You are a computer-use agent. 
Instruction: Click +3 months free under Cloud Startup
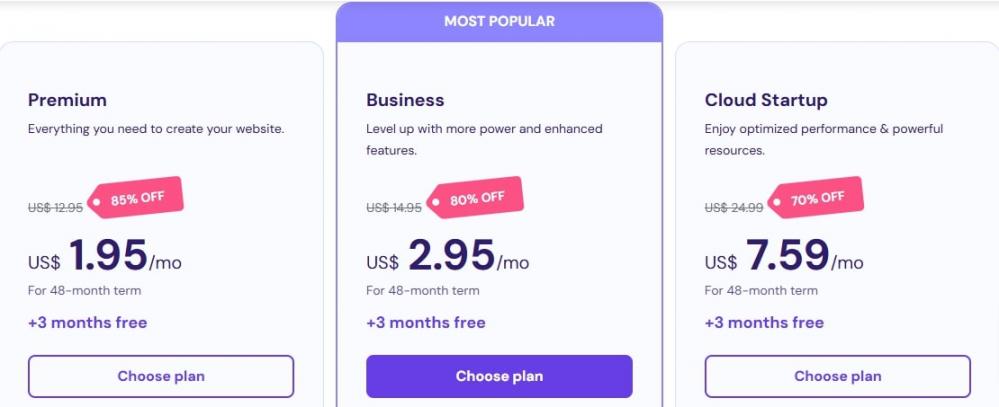coord(764,322)
